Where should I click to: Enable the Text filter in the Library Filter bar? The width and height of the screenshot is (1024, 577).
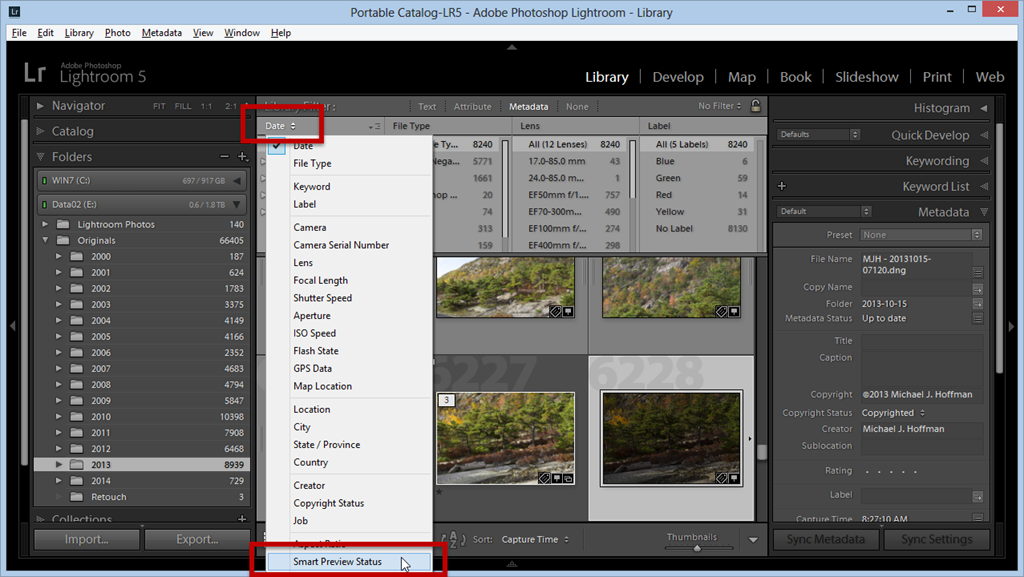click(427, 106)
